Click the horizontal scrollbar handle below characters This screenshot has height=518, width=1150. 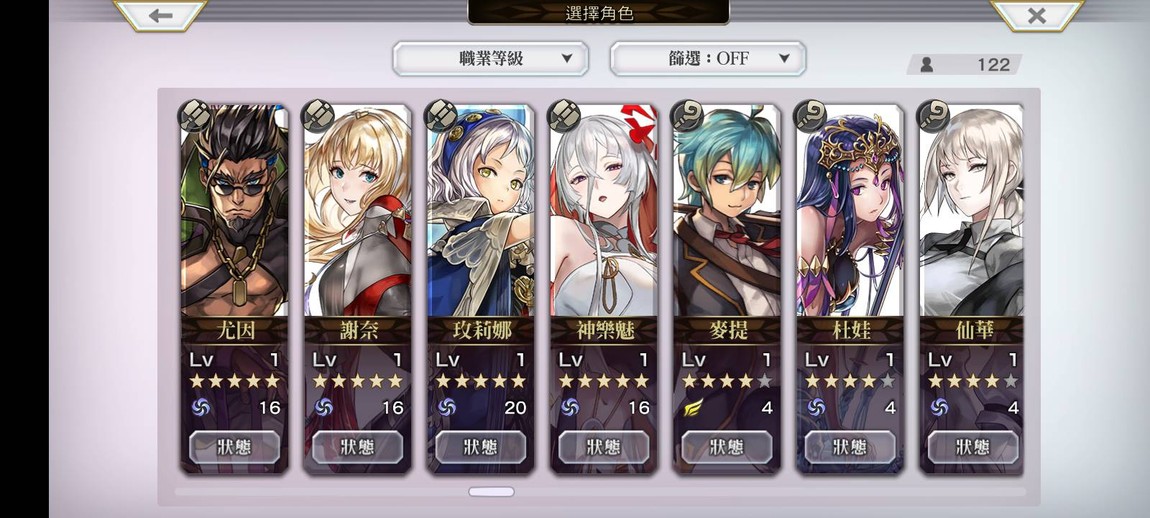491,492
